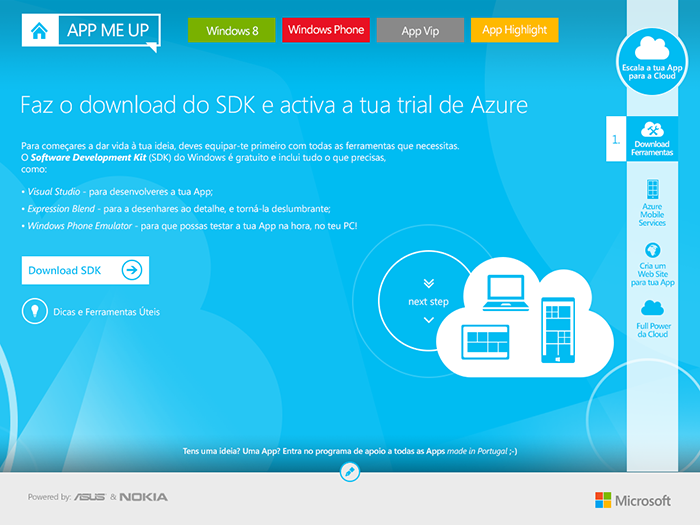This screenshot has height=525, width=700.
Task: Click the tablet icon in the cloud
Action: coord(485,342)
